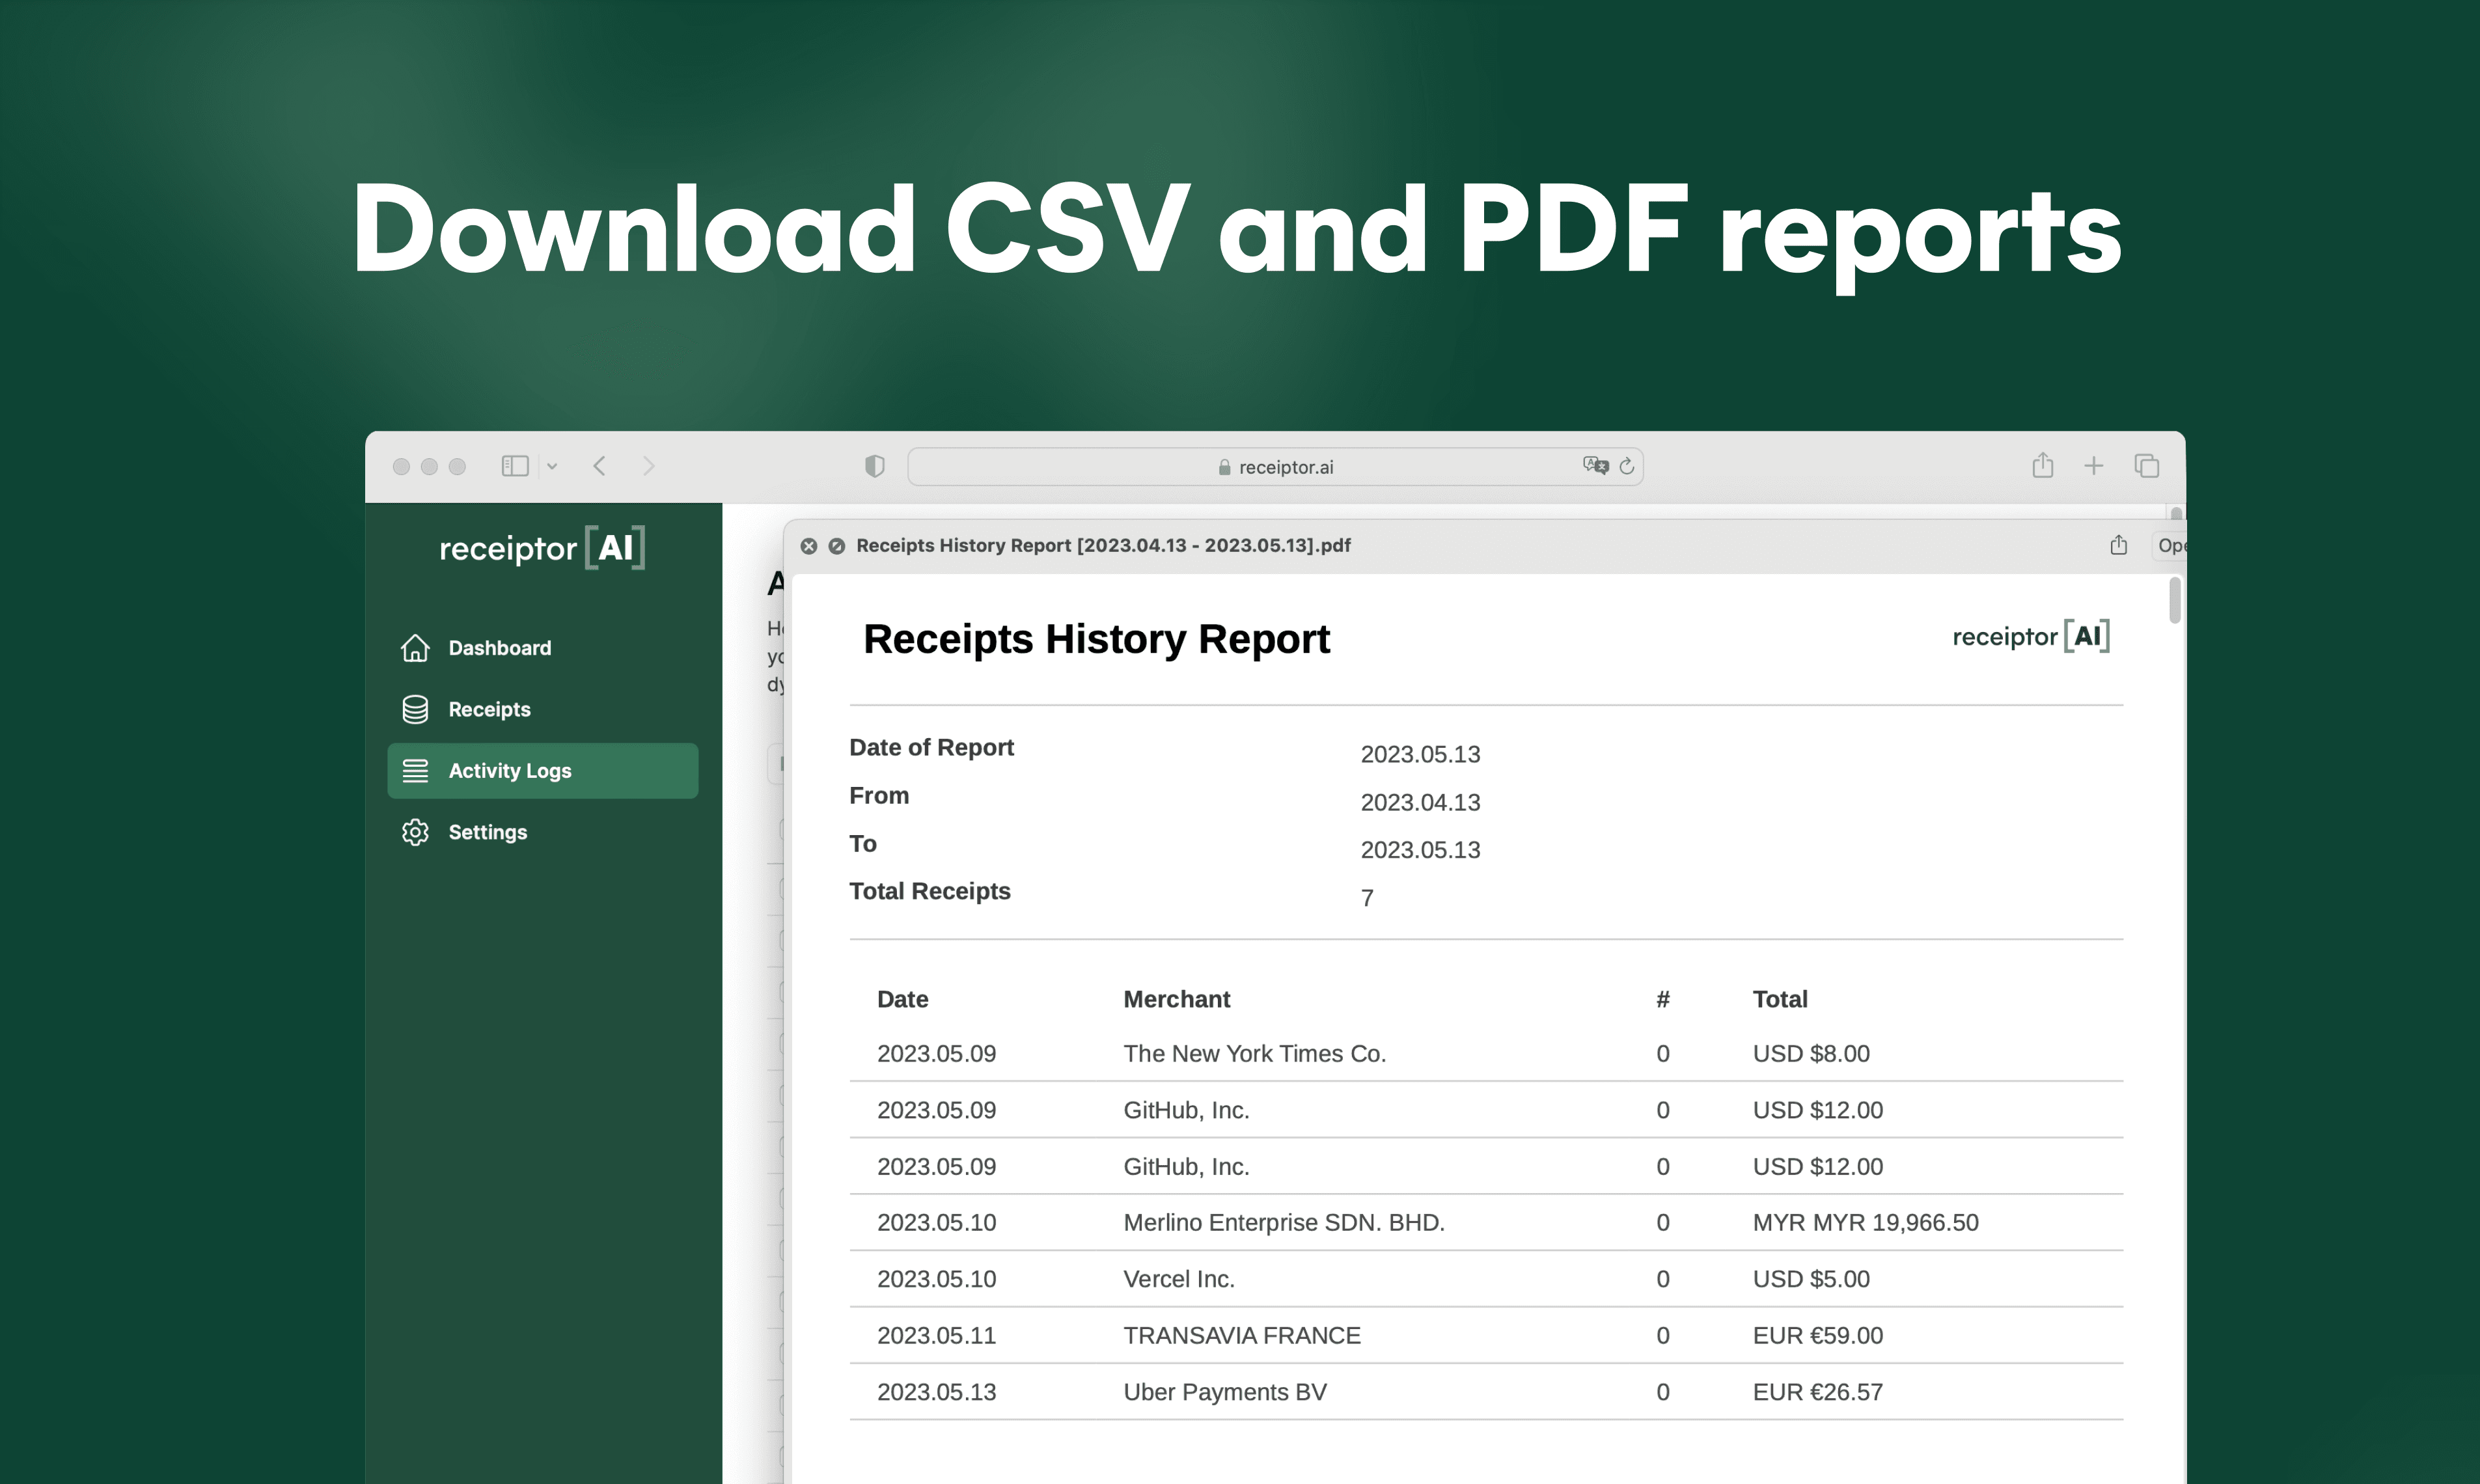Screen dimensions: 2480x1484
Task: Close the Receipts History Report preview
Action: [x=809, y=545]
